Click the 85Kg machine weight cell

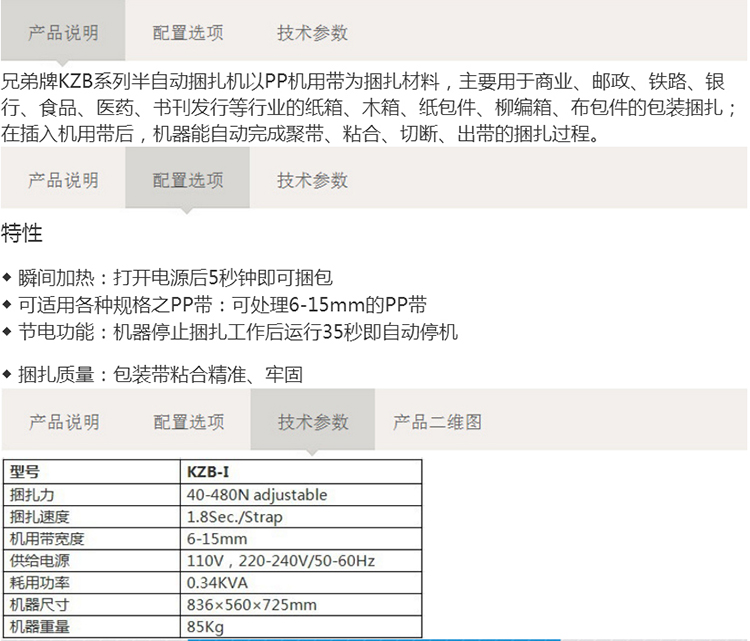(203, 627)
